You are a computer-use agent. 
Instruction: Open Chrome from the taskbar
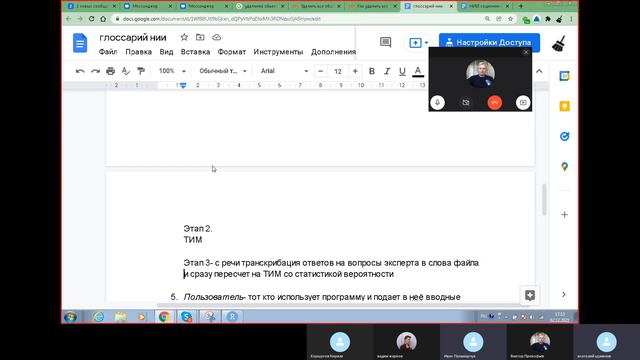click(164, 317)
